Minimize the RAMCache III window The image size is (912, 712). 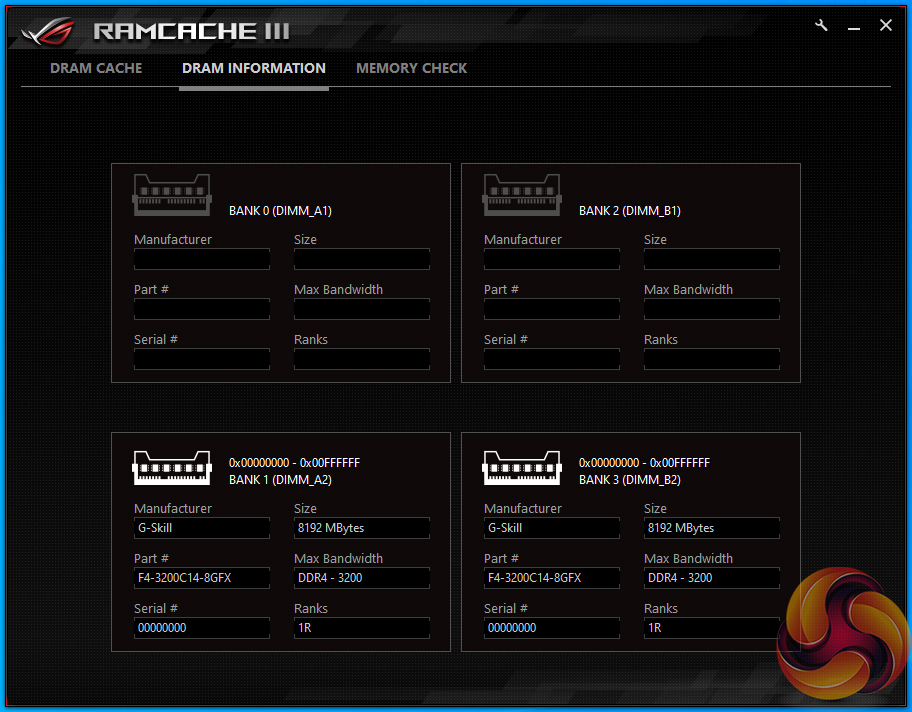click(x=853, y=27)
